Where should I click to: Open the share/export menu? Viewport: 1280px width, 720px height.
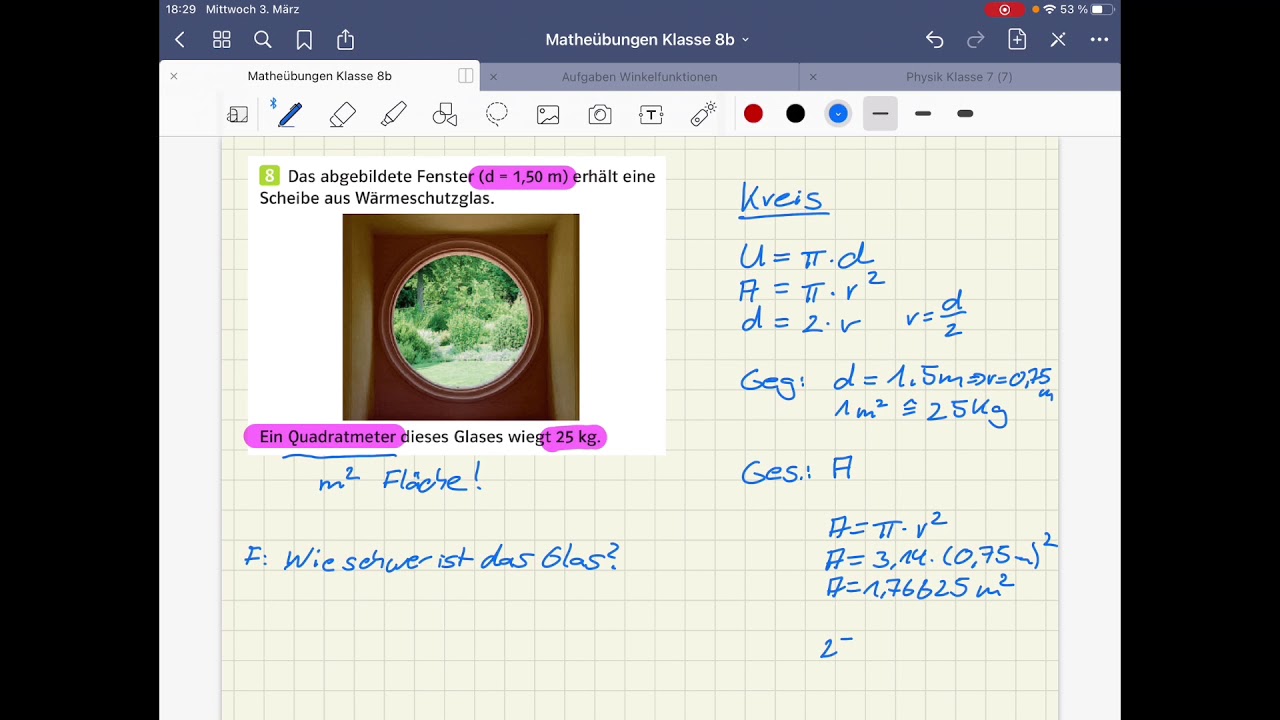(x=345, y=39)
